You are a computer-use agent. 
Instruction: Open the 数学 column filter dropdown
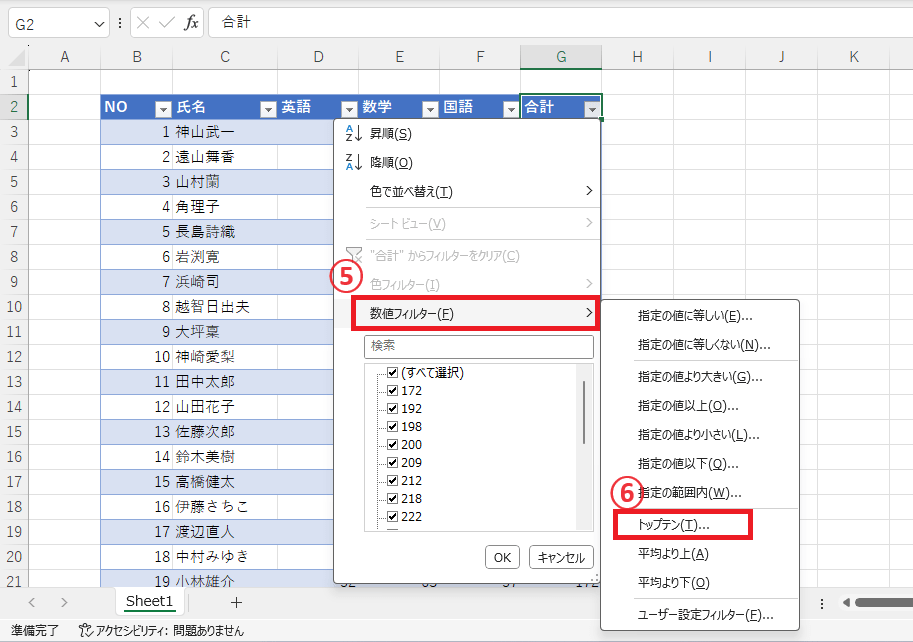click(x=430, y=109)
